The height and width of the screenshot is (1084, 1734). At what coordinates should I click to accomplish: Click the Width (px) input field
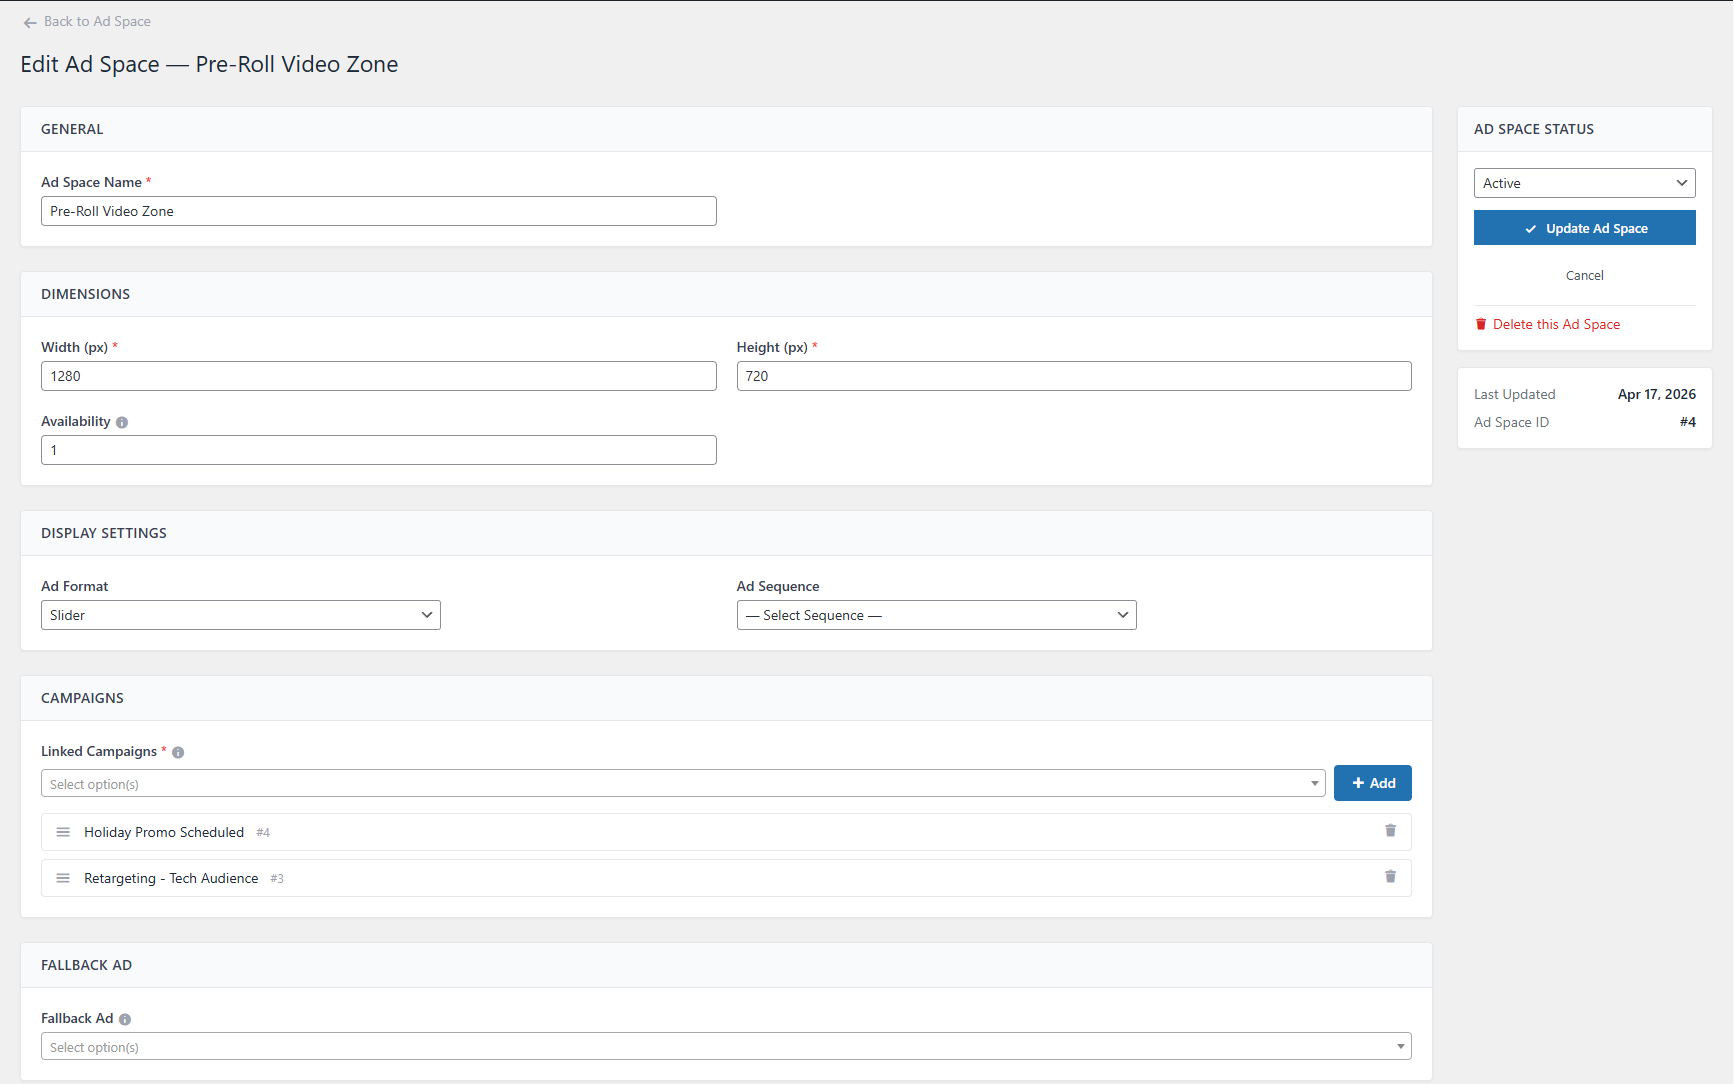click(x=378, y=376)
